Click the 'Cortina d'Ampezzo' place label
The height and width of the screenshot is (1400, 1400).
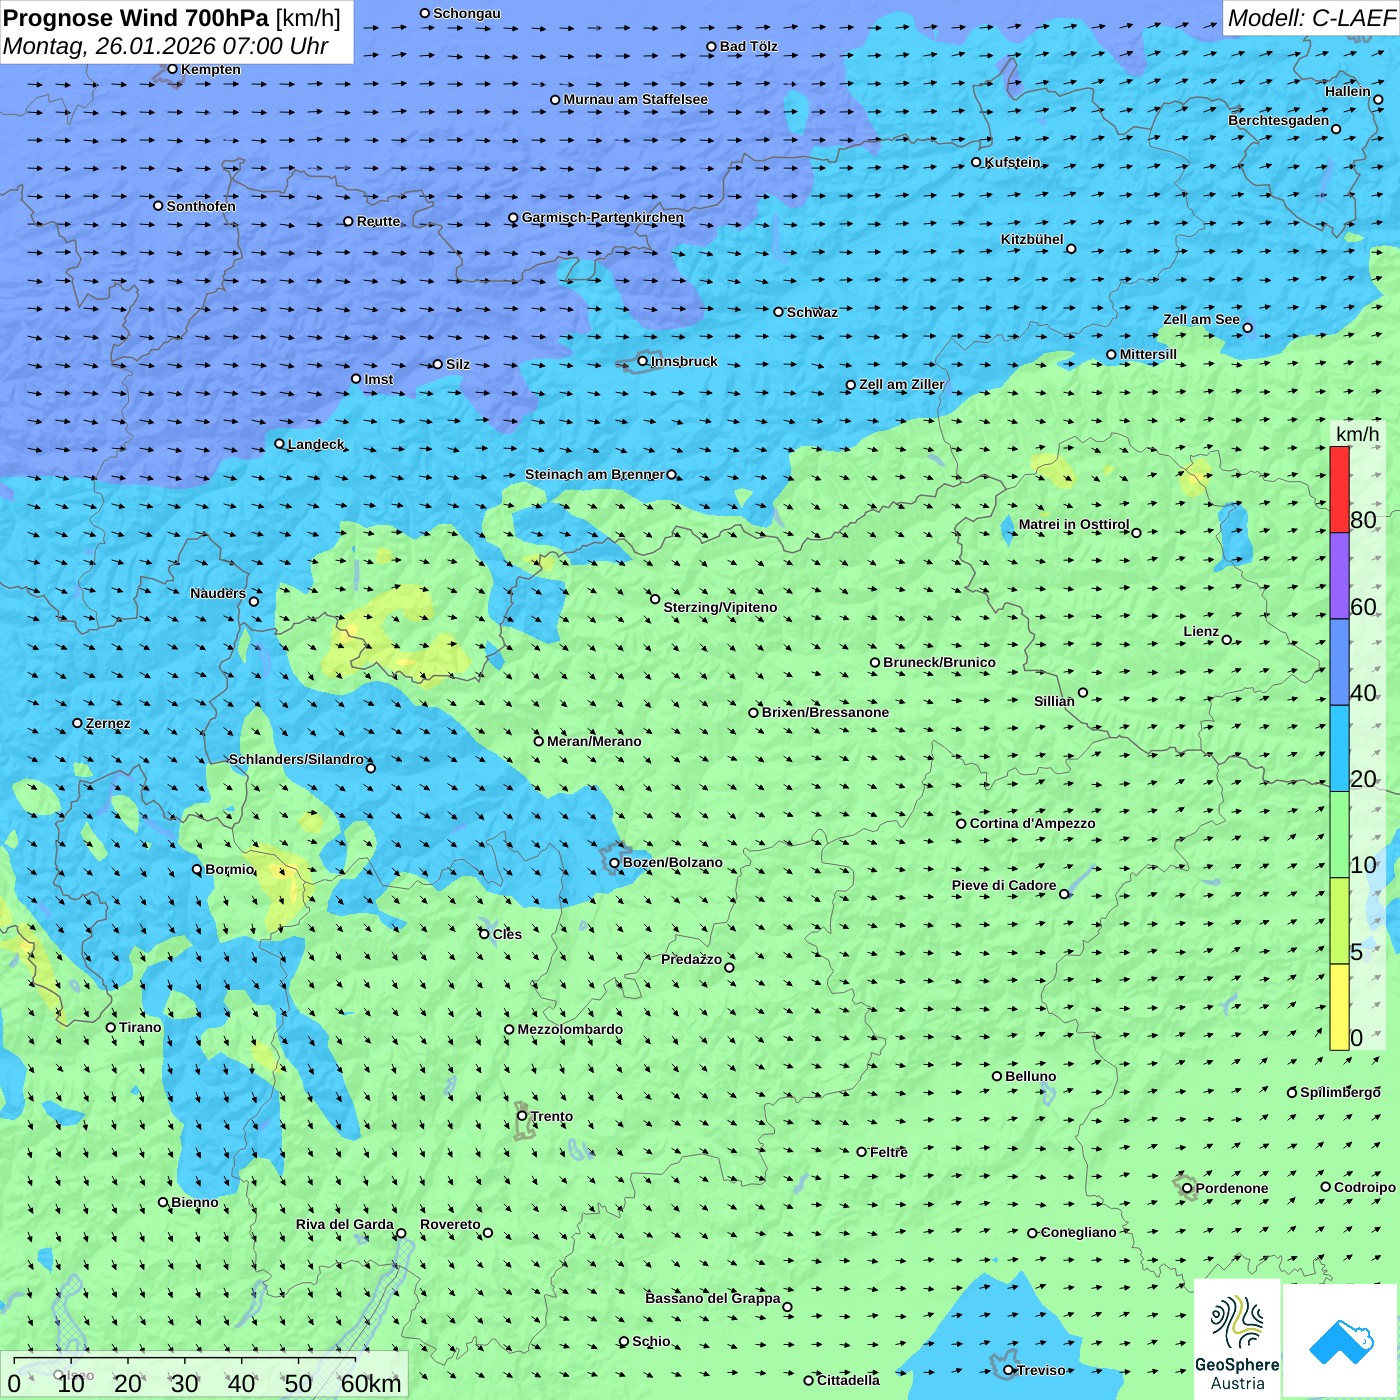[1032, 823]
